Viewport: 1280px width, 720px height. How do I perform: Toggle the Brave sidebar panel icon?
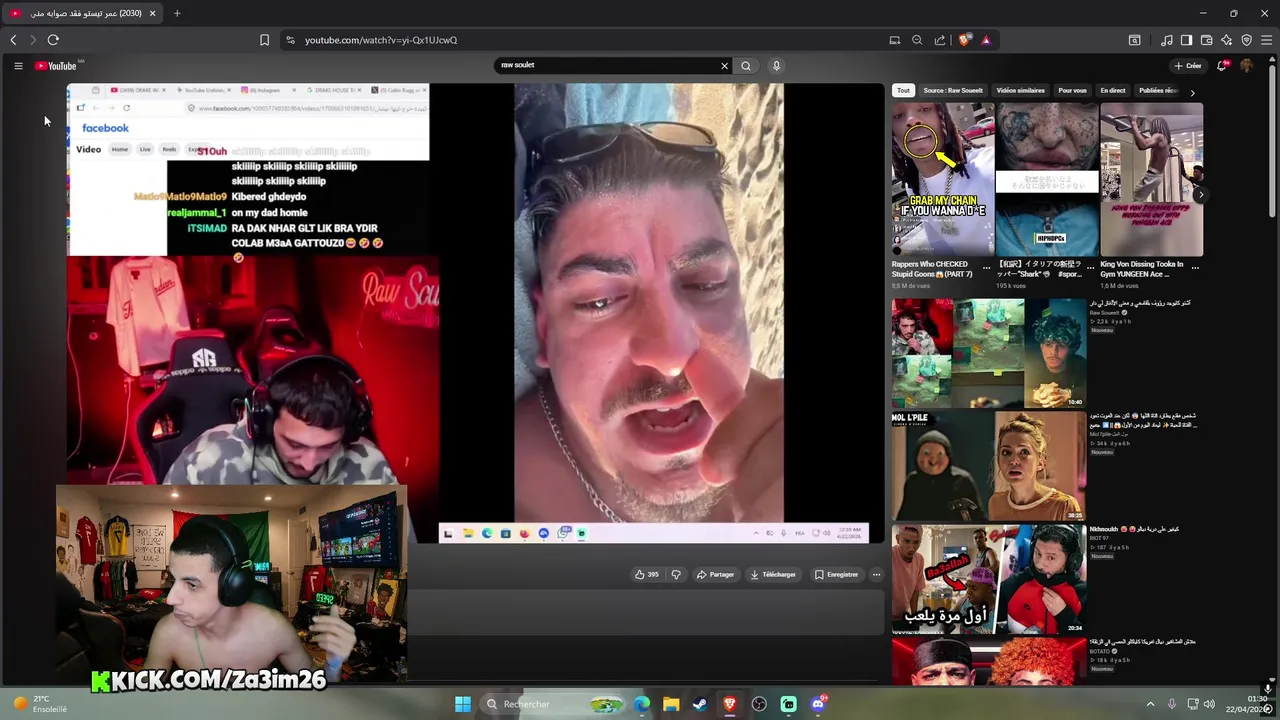(1186, 40)
